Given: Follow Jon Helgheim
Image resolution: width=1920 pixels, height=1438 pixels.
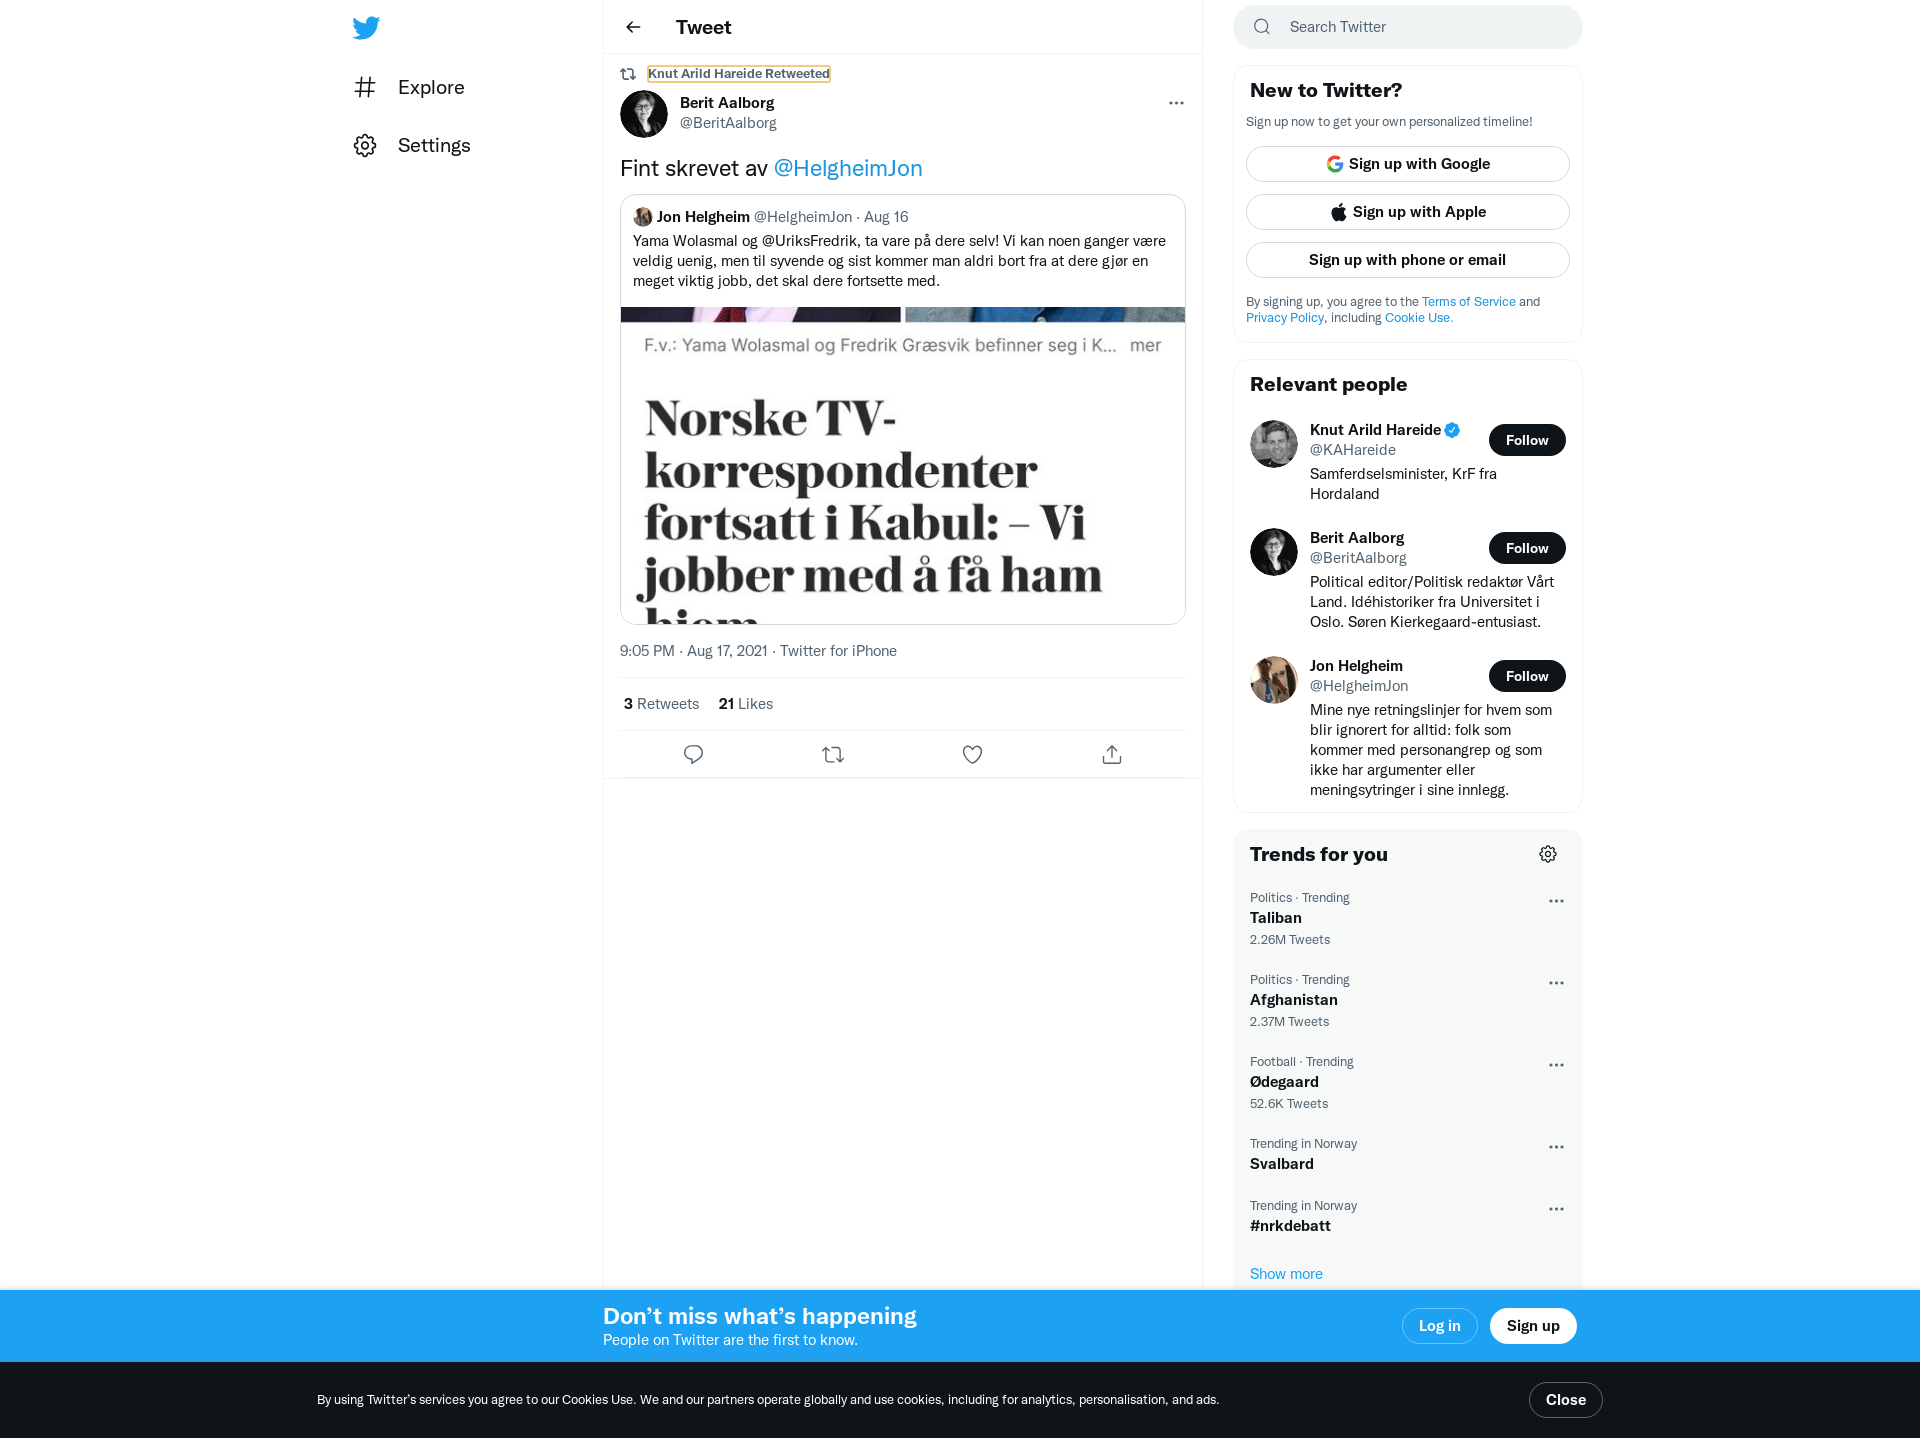Looking at the screenshot, I should (1527, 676).
